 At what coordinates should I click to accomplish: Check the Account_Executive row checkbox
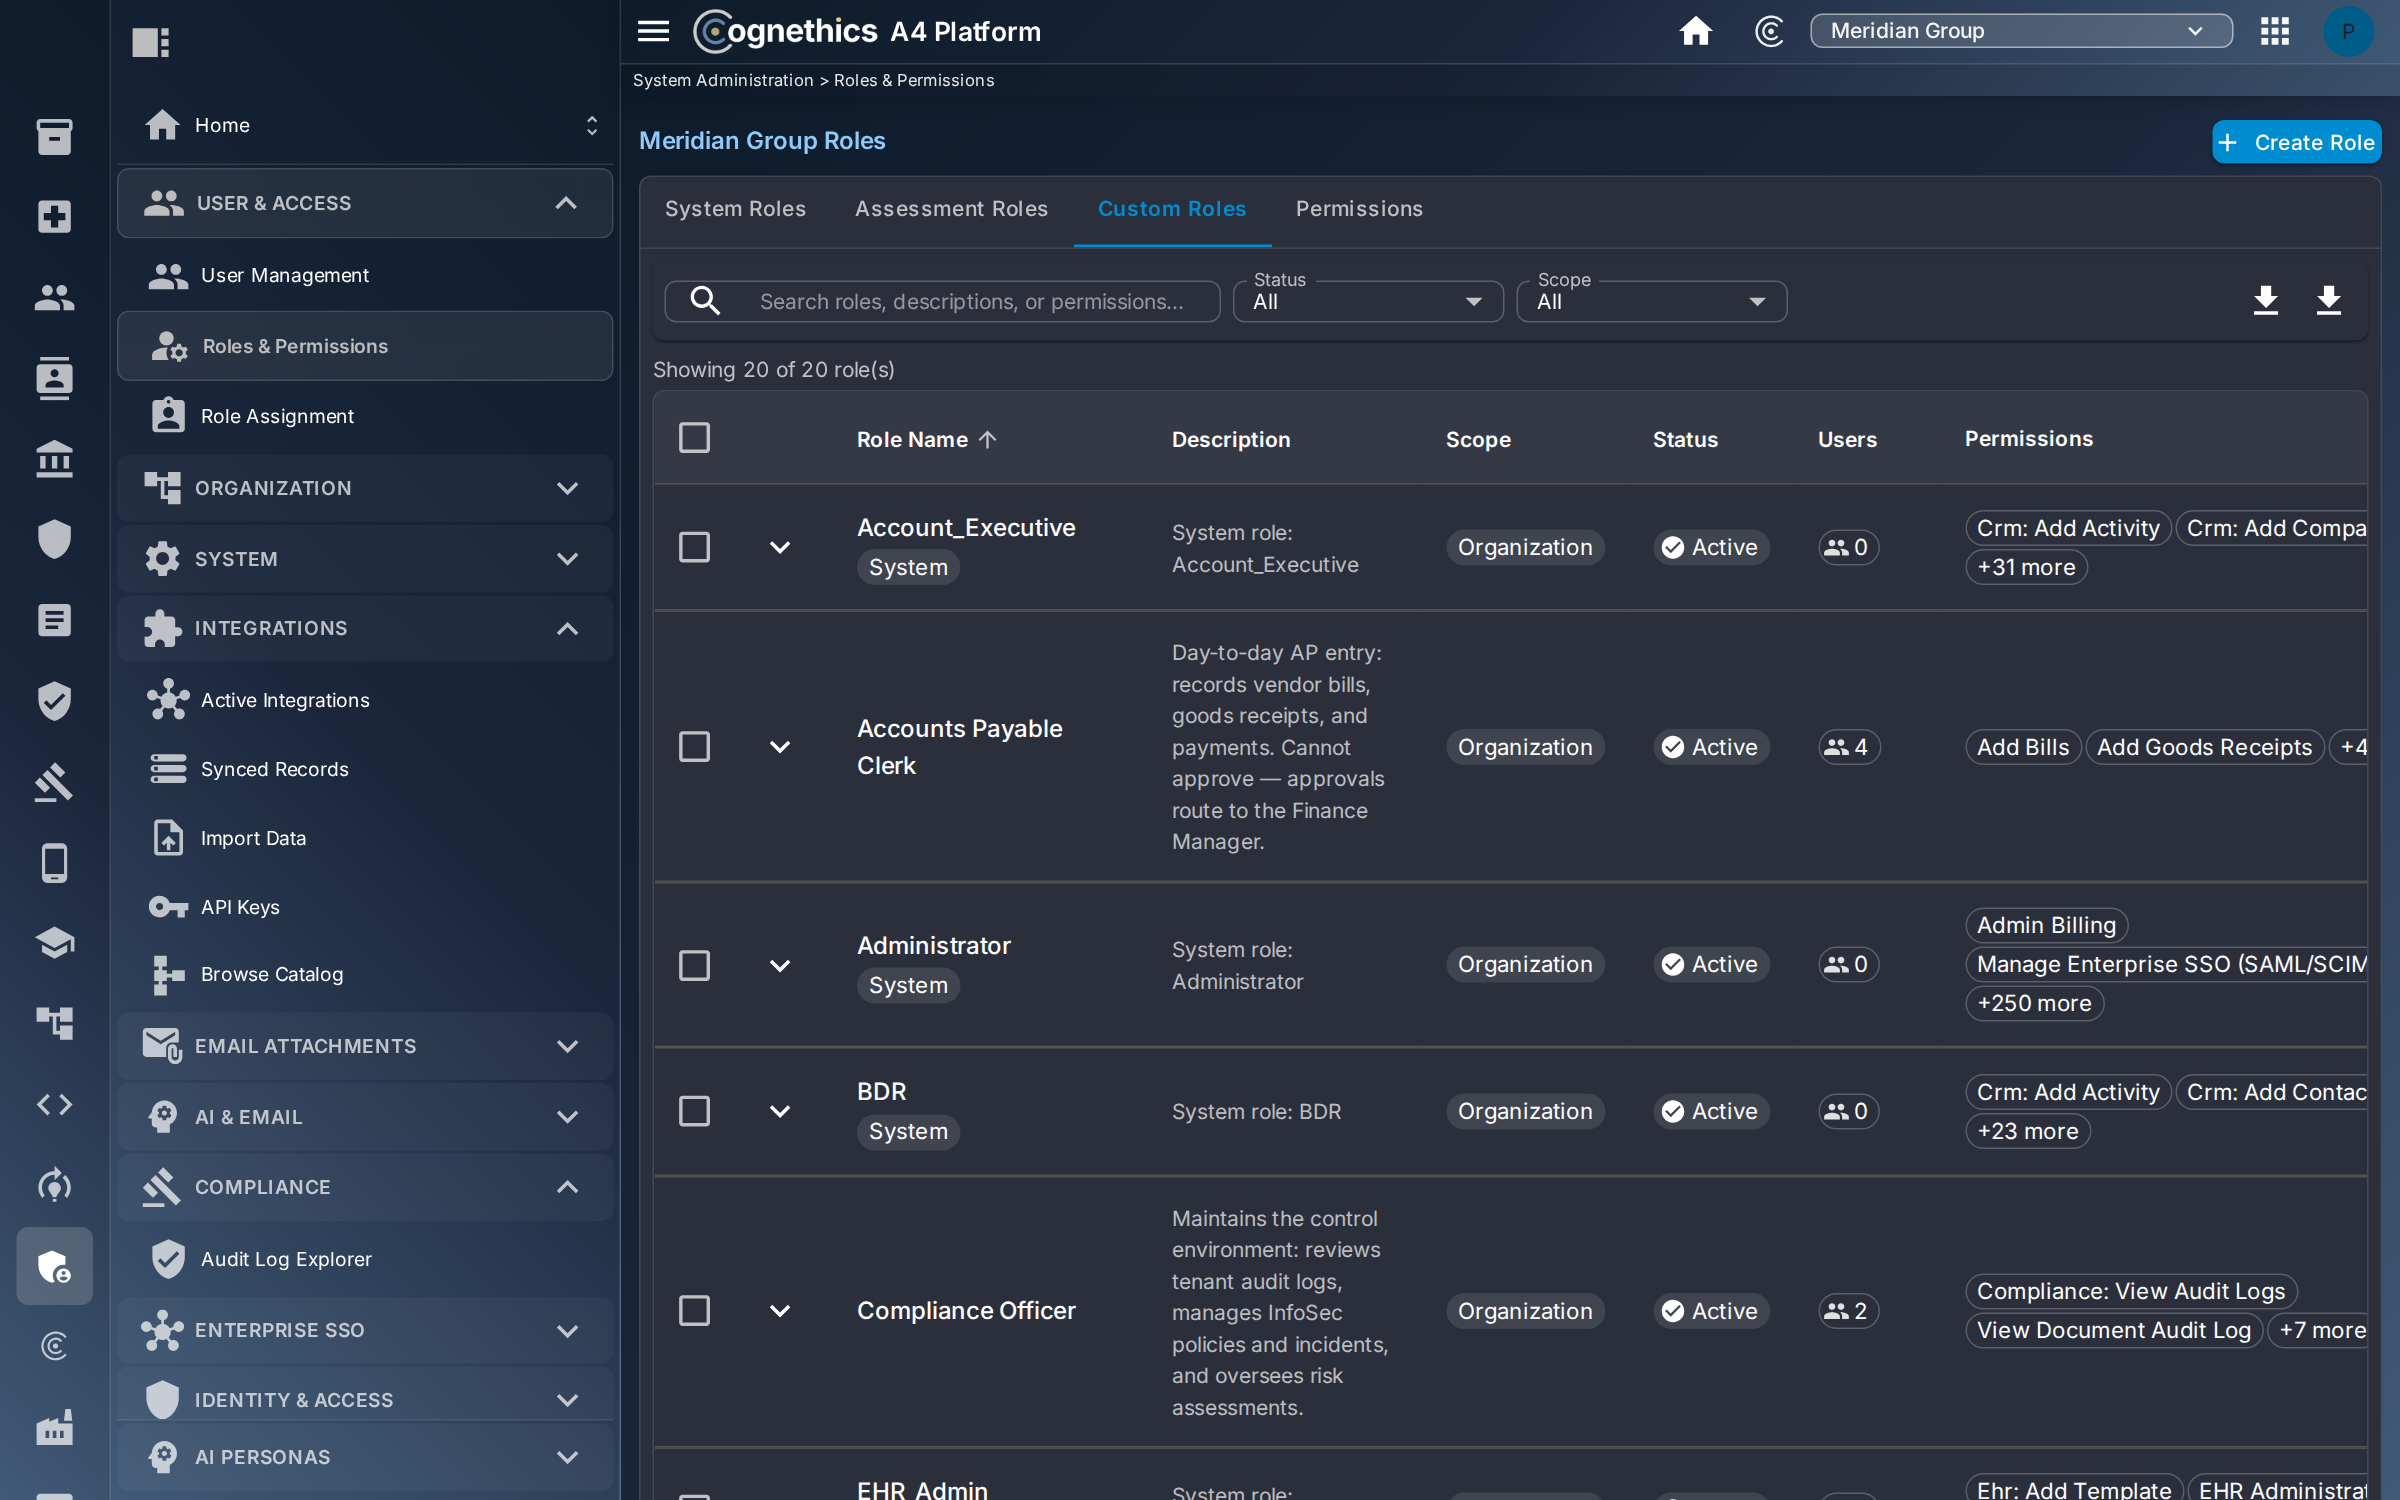(694, 547)
